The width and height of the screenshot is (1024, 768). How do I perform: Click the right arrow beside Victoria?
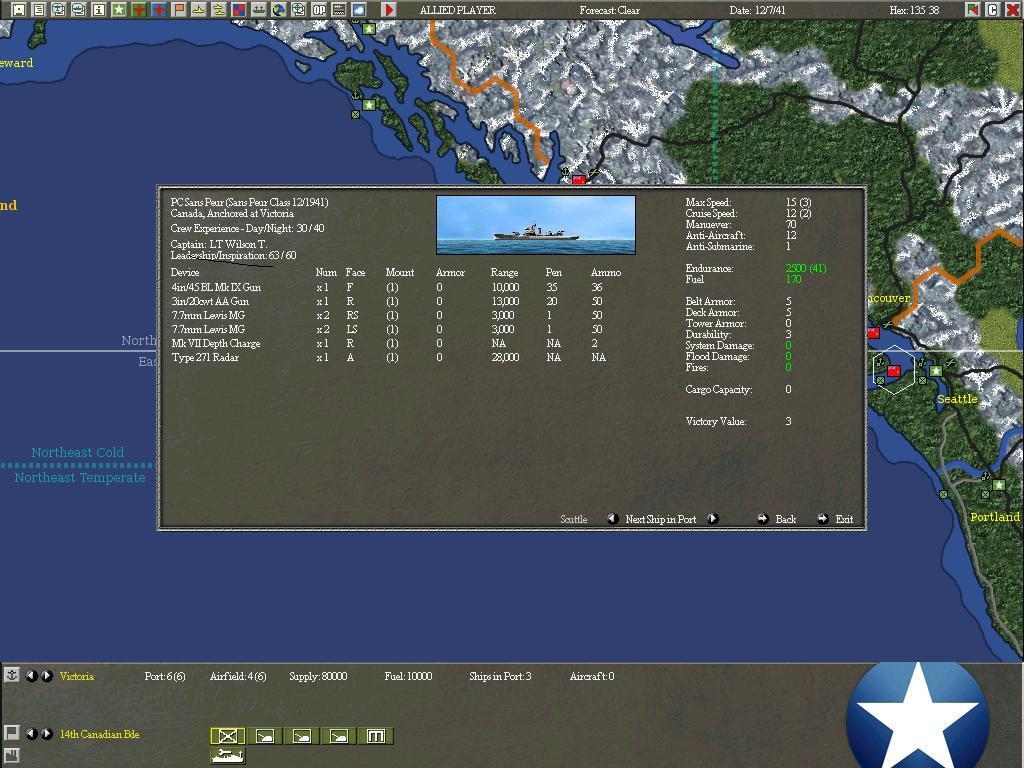[x=47, y=675]
